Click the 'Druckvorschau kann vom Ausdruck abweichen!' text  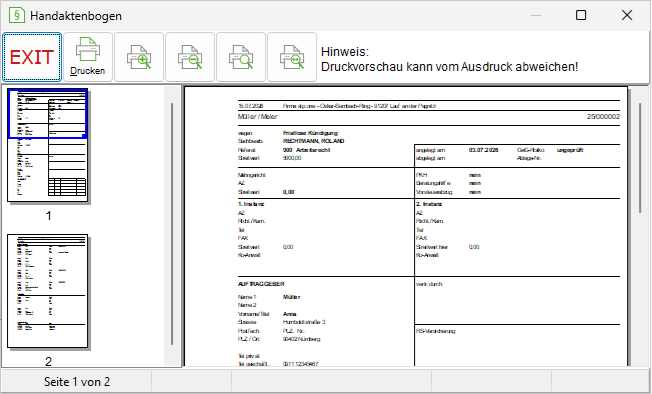449,66
